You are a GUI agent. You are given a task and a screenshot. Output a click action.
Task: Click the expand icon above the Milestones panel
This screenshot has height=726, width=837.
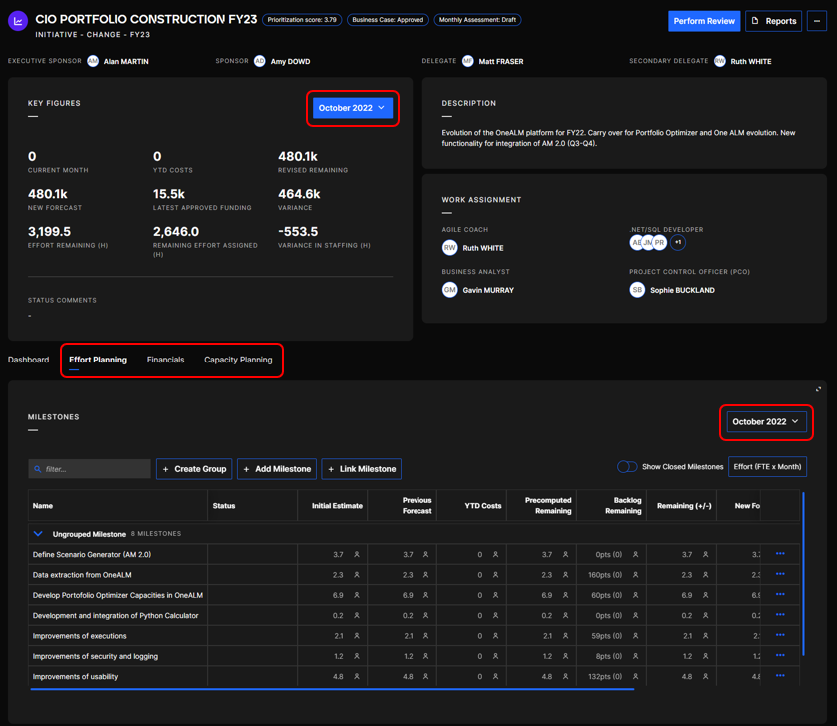tap(818, 389)
